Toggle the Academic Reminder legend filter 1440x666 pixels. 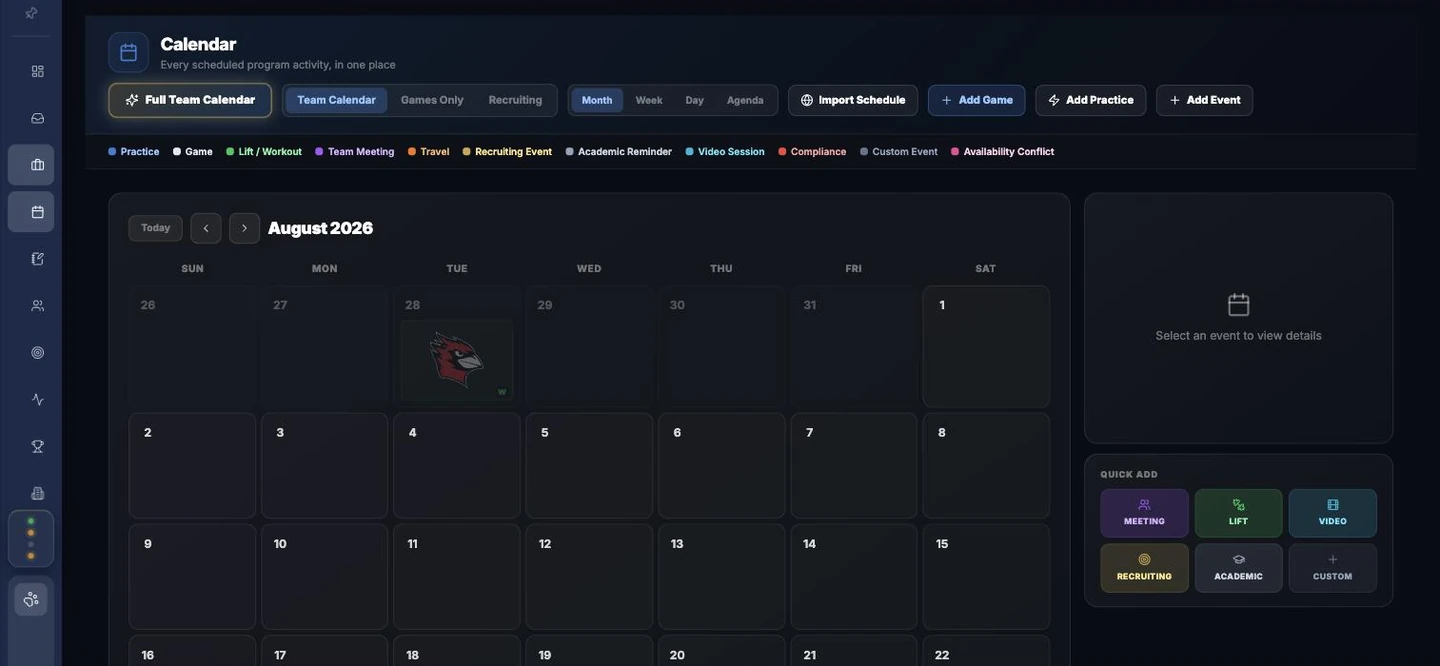tap(619, 152)
